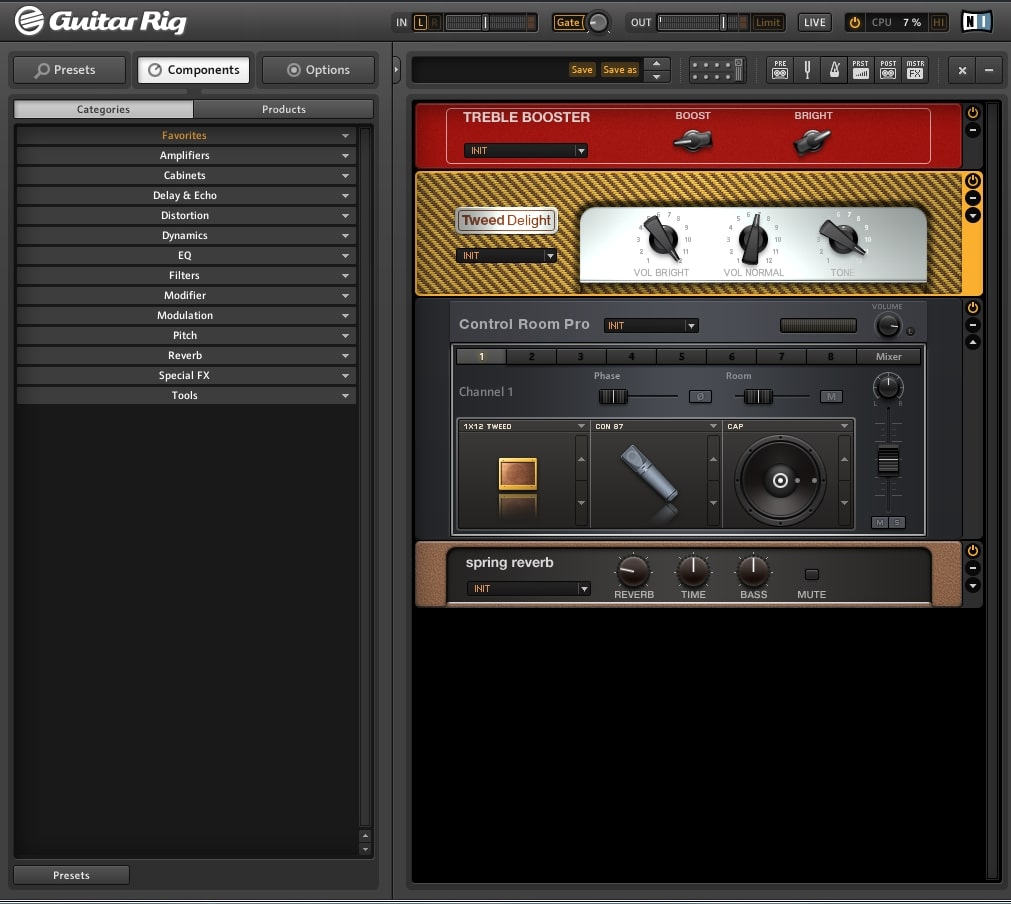Click the 1x12 Tweed cabinet image

(x=518, y=474)
